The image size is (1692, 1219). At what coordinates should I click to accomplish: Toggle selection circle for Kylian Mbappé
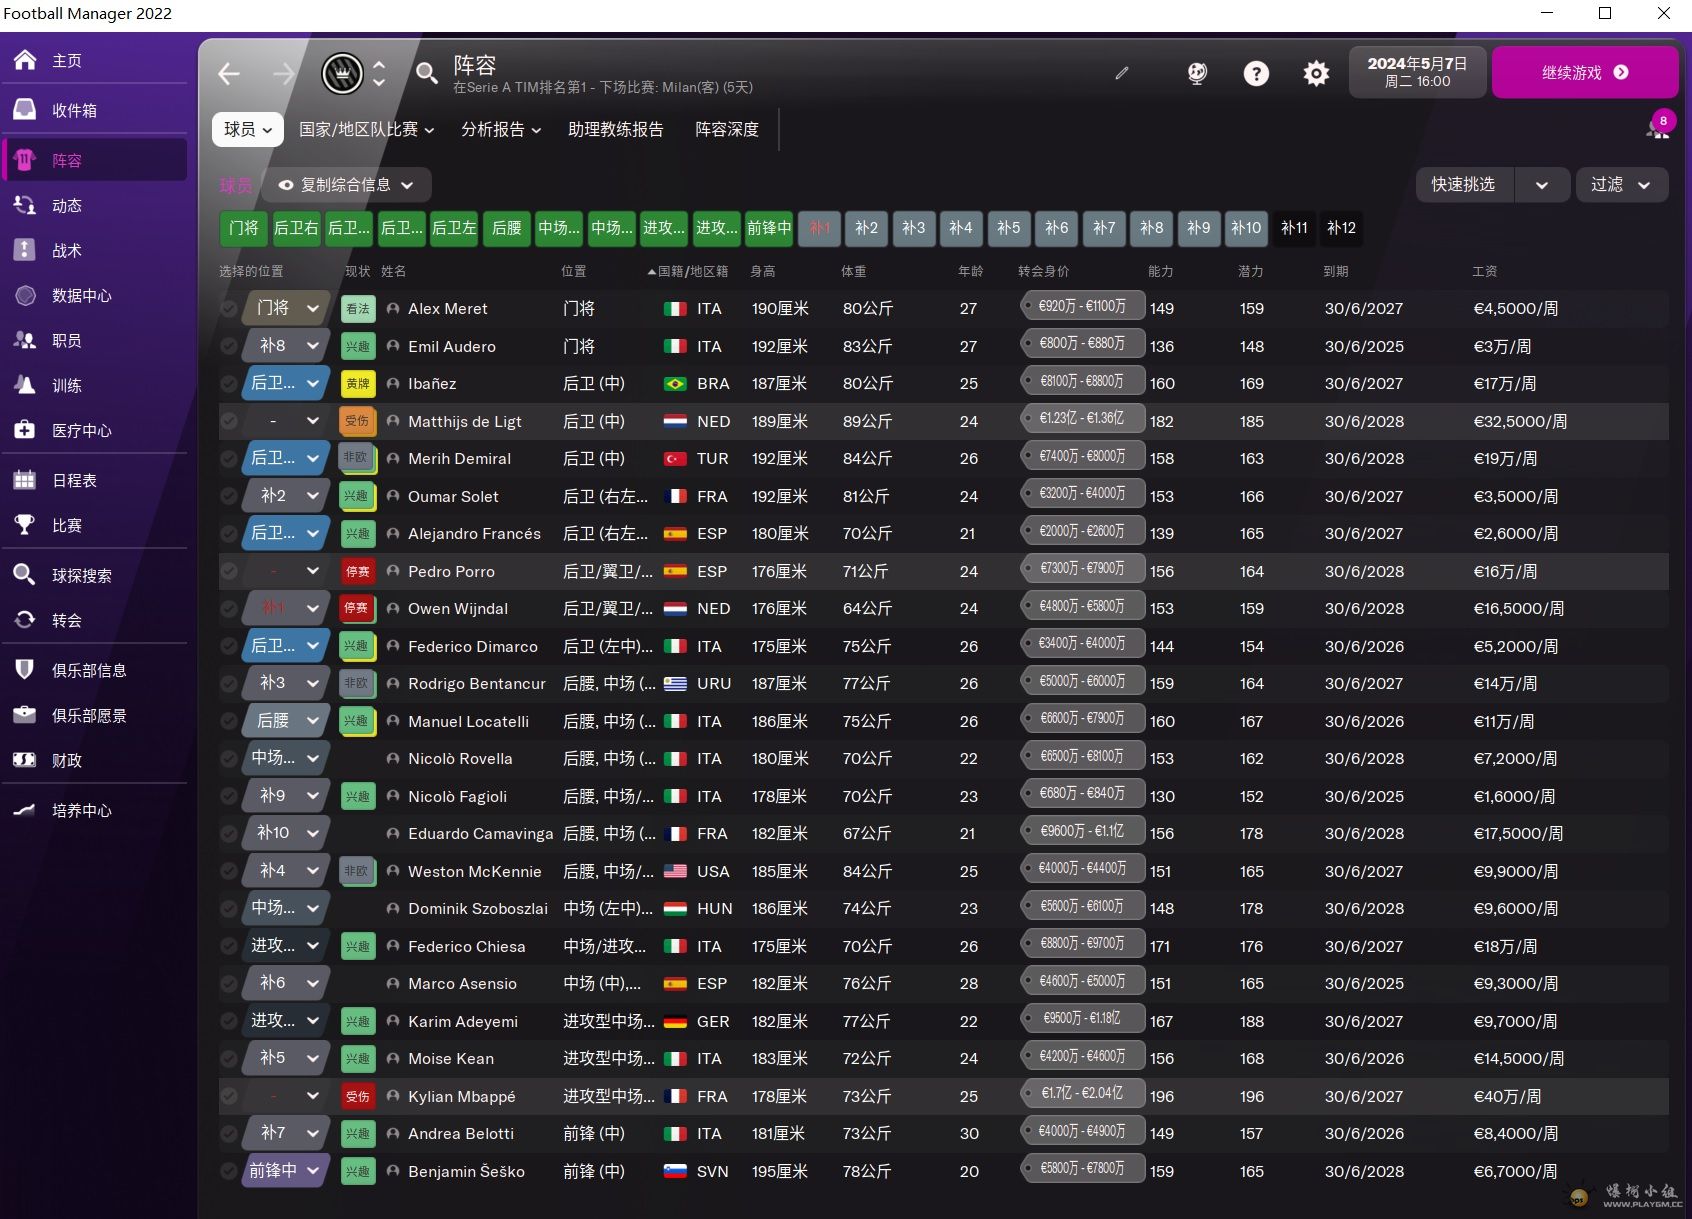(229, 1096)
